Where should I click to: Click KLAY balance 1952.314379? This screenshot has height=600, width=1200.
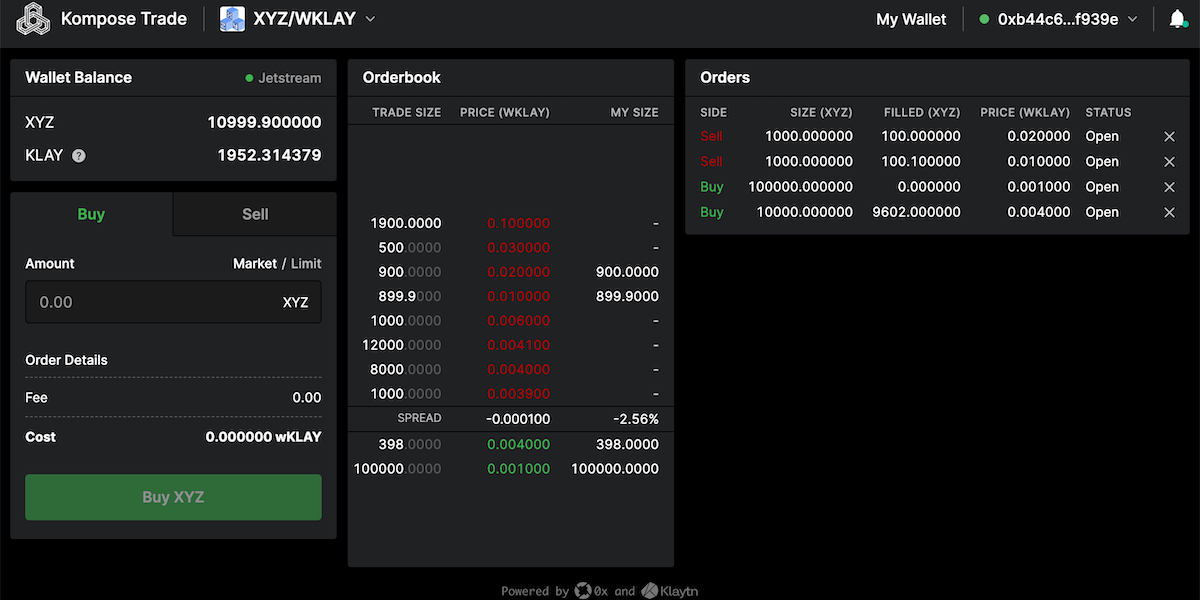point(269,156)
